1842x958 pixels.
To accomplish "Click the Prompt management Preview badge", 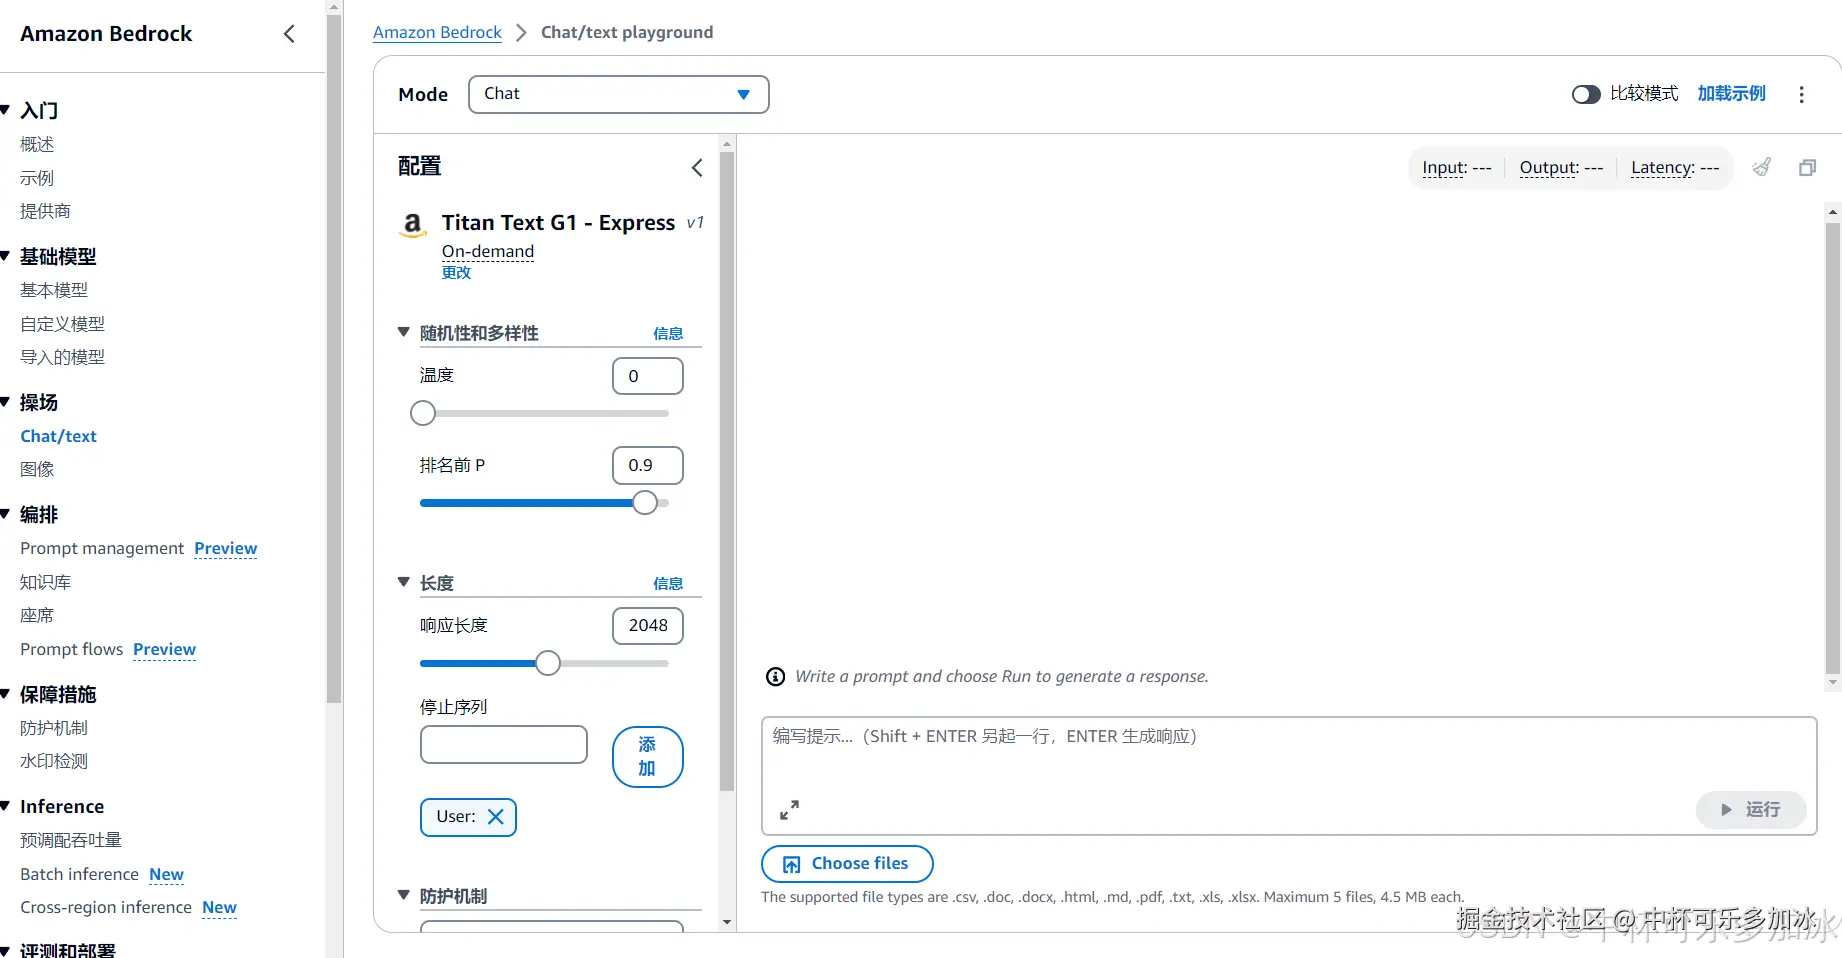I will pyautogui.click(x=225, y=548).
